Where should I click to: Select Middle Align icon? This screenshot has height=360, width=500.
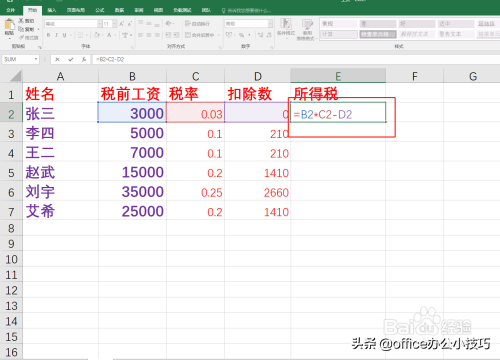coord(148,23)
